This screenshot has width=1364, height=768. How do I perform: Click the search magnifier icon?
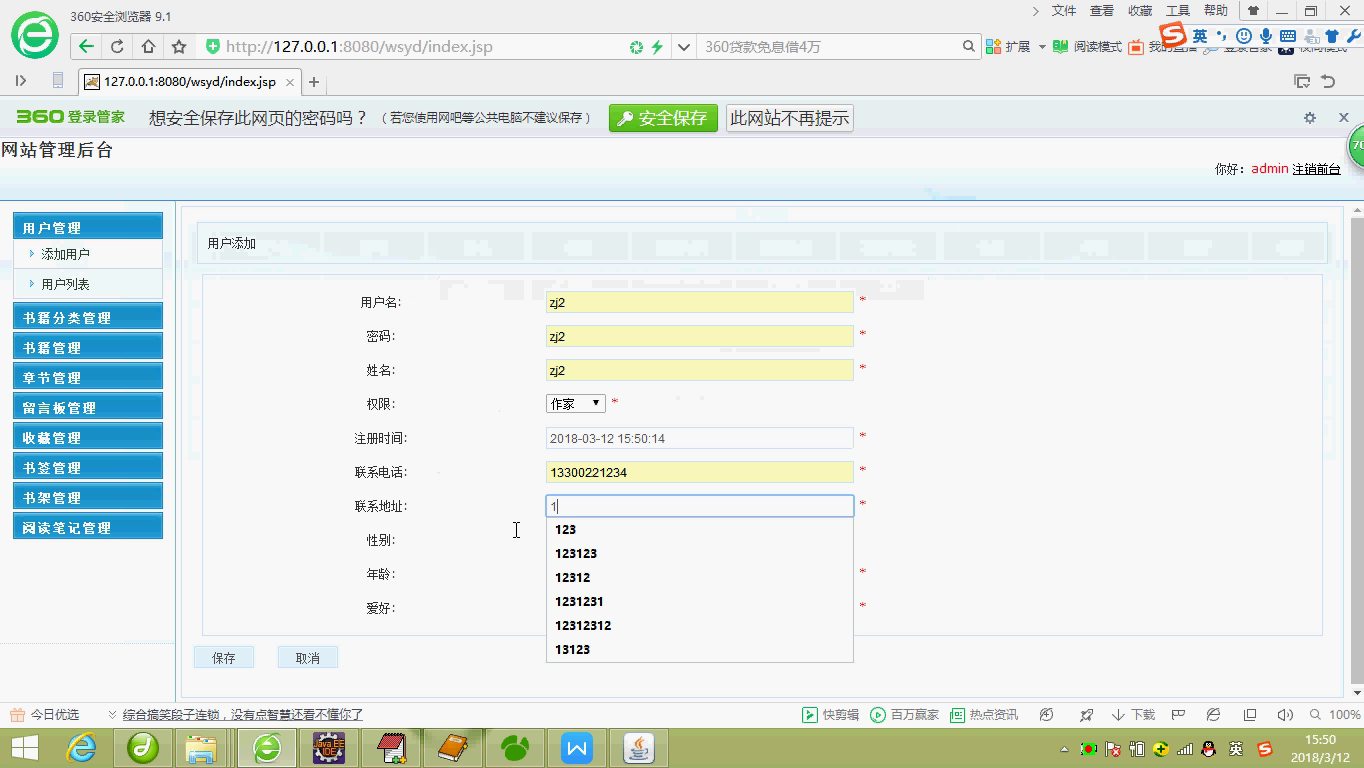(x=968, y=46)
